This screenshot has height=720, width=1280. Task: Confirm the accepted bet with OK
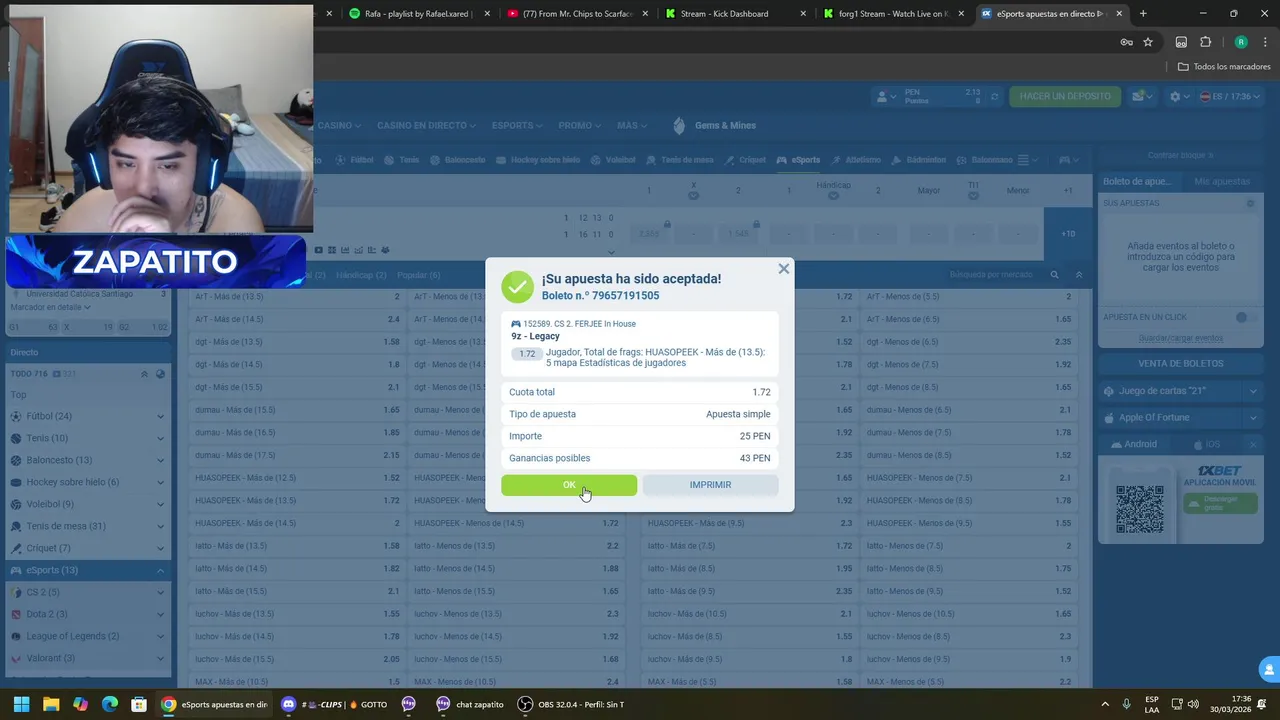pyautogui.click(x=569, y=485)
